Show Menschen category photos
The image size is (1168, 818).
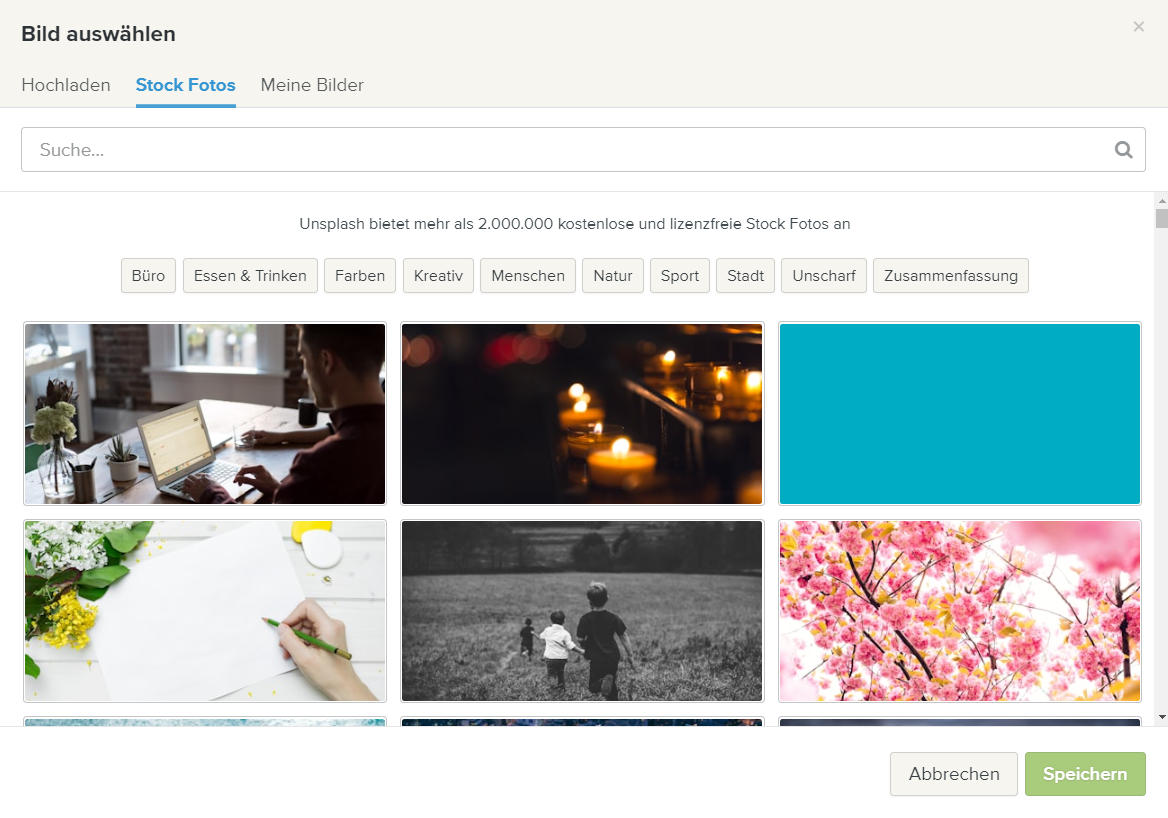pos(527,276)
